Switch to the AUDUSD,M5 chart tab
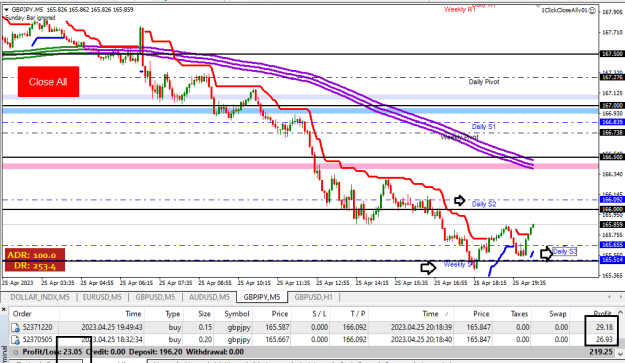 [x=209, y=297]
